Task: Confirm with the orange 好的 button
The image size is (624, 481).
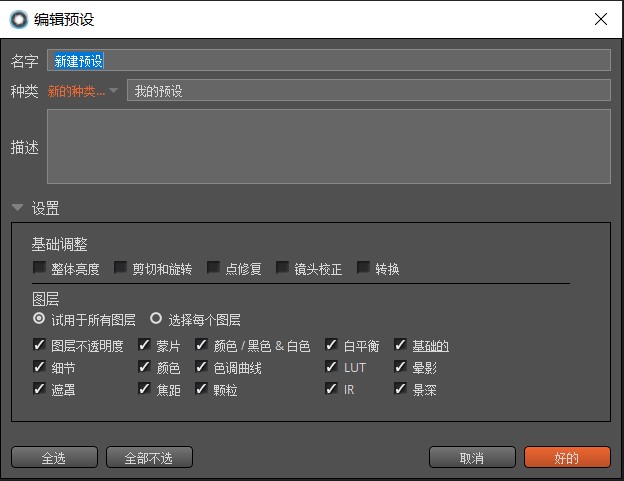Action: [567, 457]
